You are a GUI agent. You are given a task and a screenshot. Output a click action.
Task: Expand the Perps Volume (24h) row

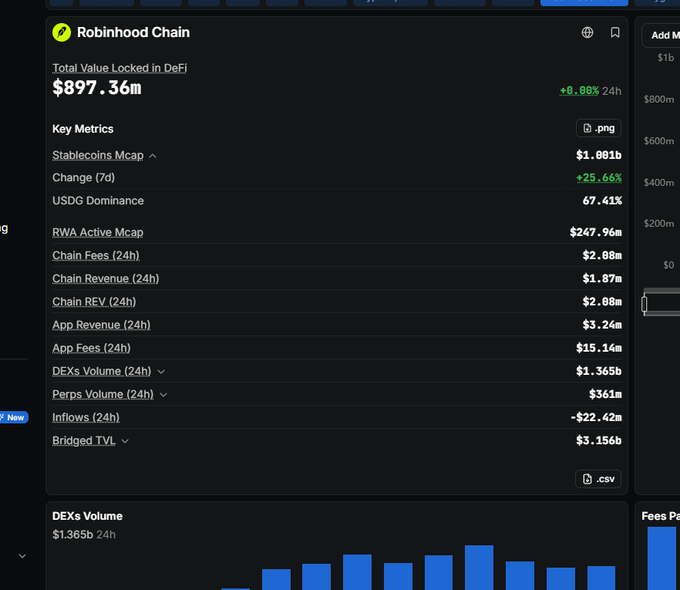(x=163, y=395)
